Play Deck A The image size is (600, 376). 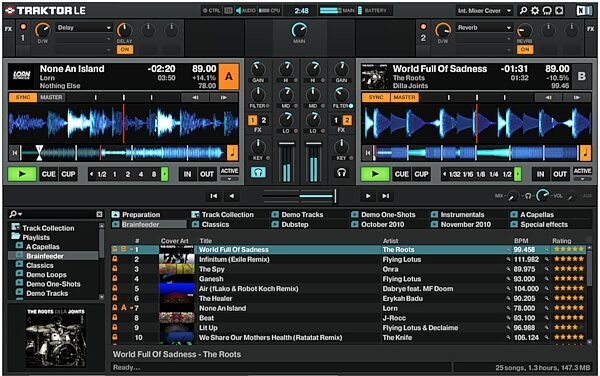[x=22, y=174]
